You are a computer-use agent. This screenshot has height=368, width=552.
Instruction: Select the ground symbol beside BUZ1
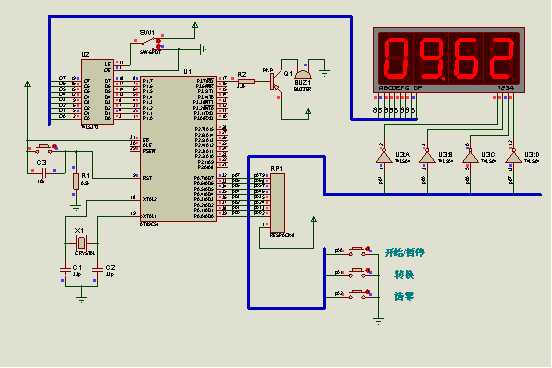(x=324, y=73)
